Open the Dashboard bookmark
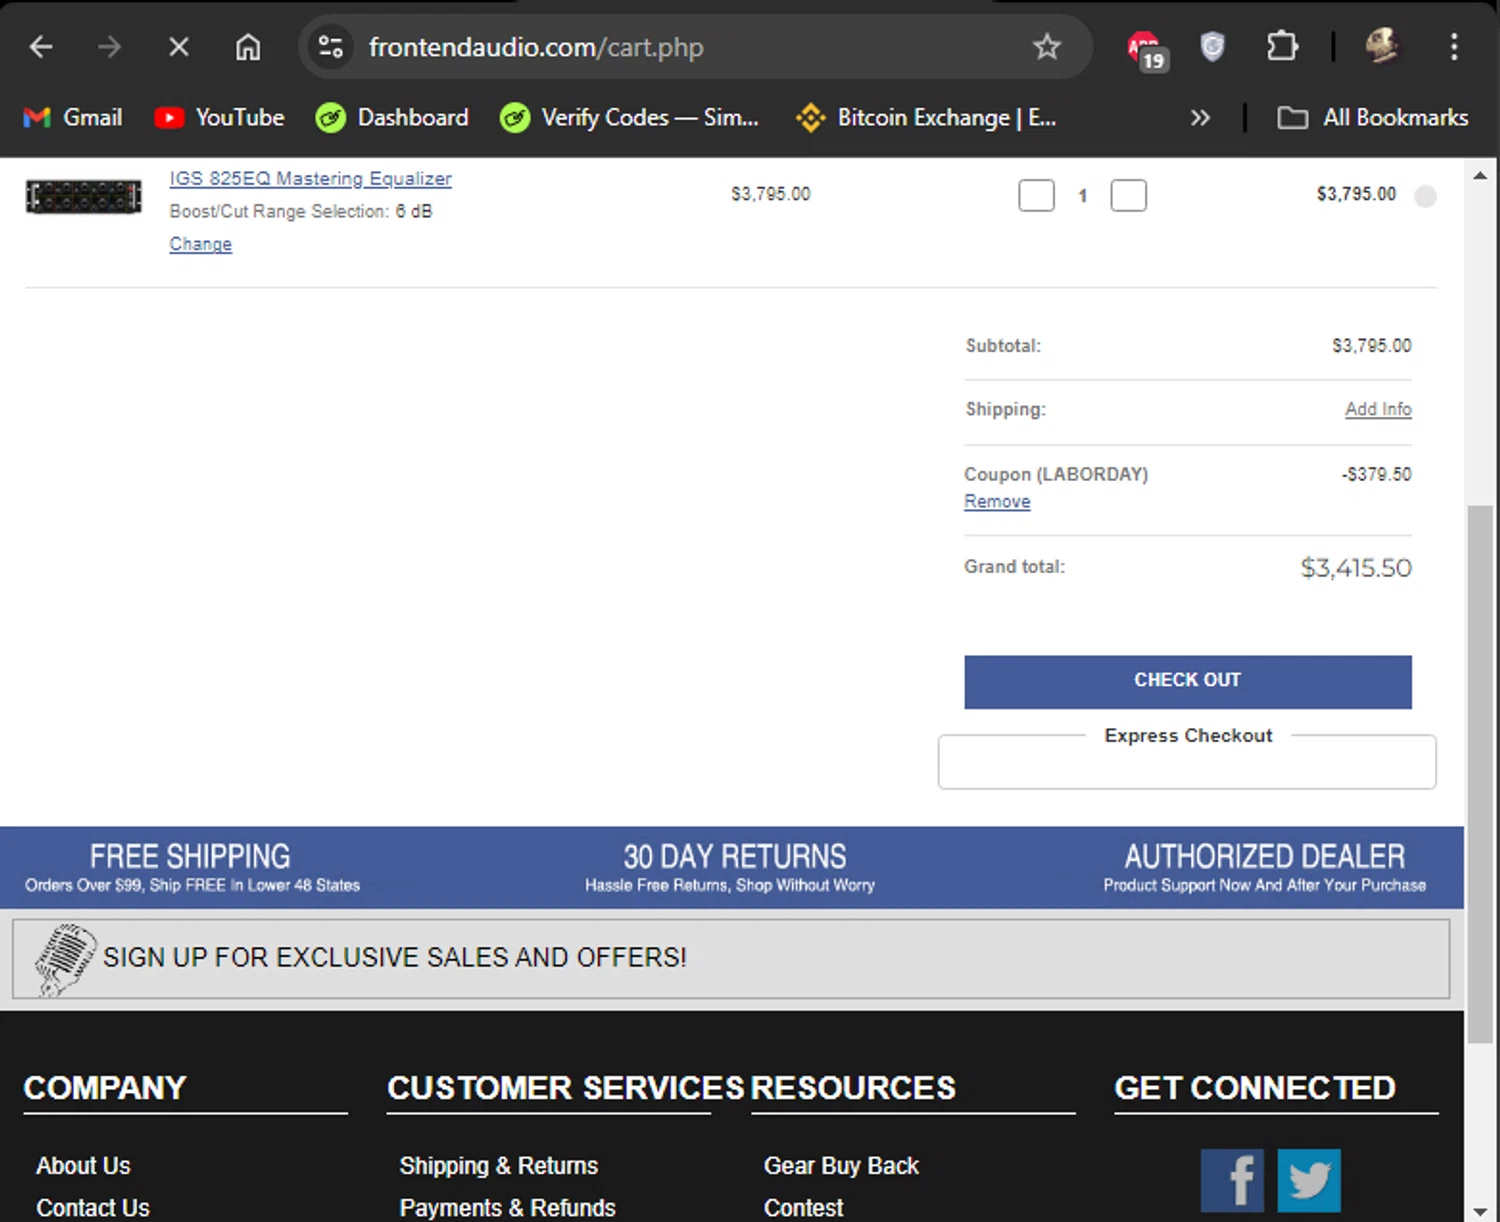This screenshot has width=1500, height=1222. tap(392, 118)
